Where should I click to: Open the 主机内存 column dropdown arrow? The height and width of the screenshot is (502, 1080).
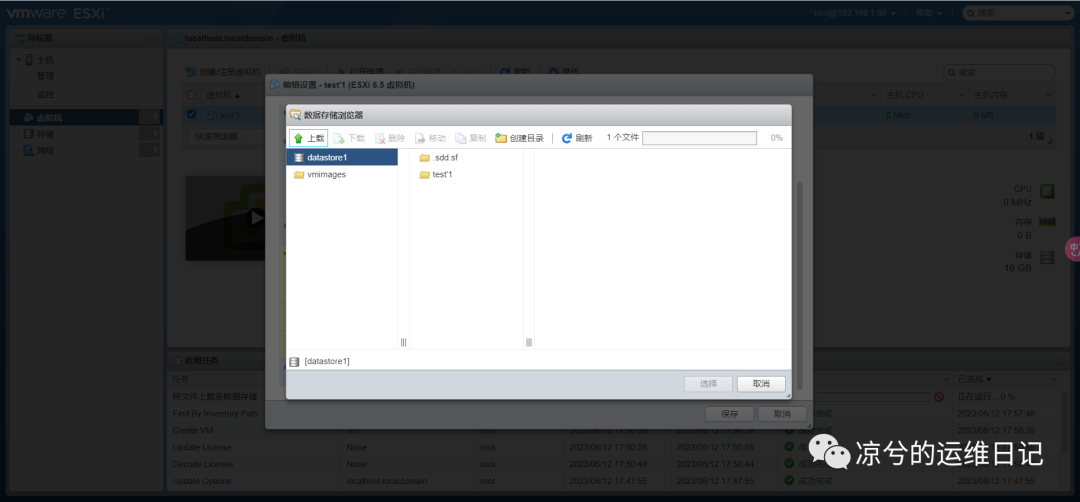pyautogui.click(x=1049, y=95)
